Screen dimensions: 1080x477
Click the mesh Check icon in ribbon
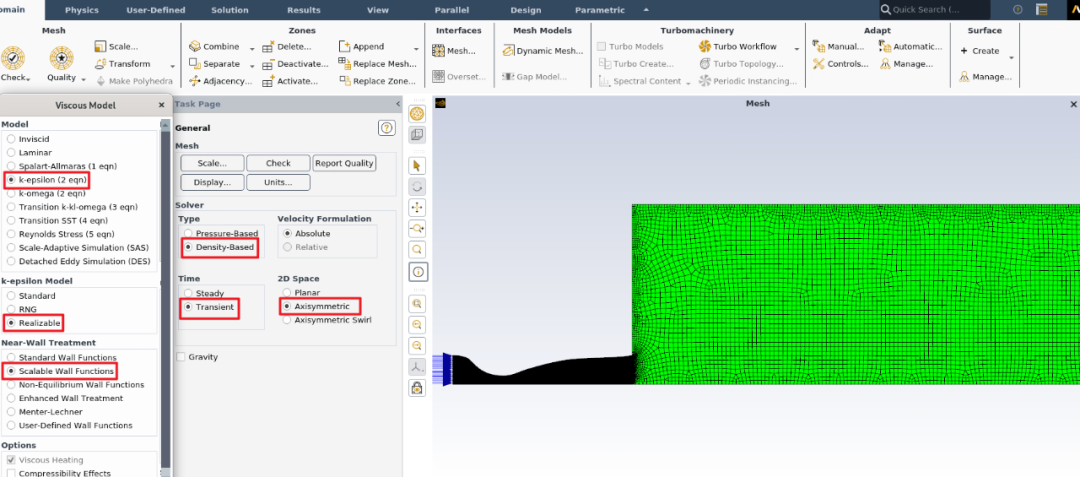tap(12, 59)
